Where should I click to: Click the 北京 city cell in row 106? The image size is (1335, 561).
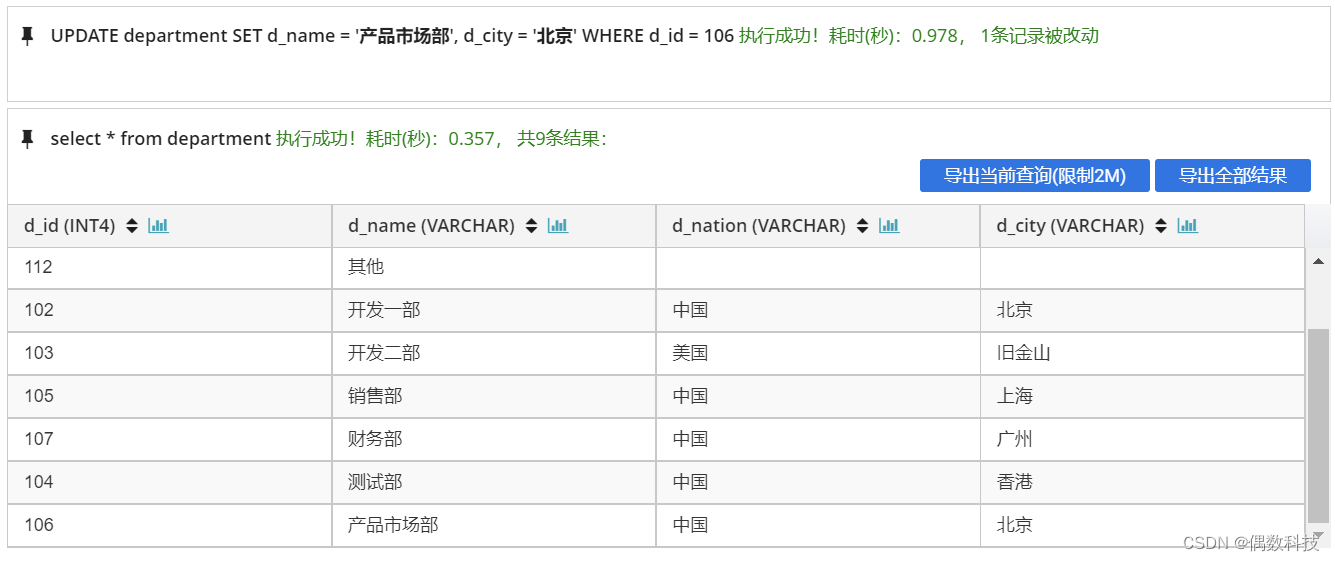point(1142,525)
